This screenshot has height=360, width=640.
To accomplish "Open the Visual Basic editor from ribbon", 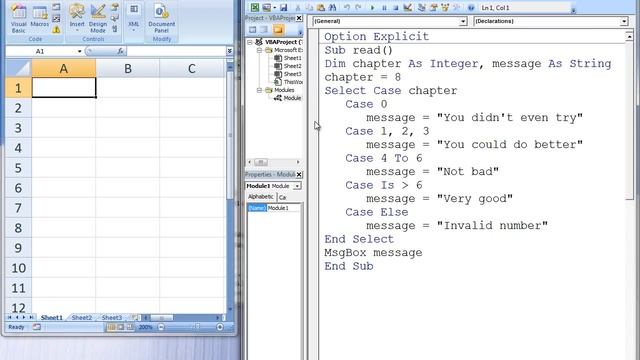I will click(18, 18).
